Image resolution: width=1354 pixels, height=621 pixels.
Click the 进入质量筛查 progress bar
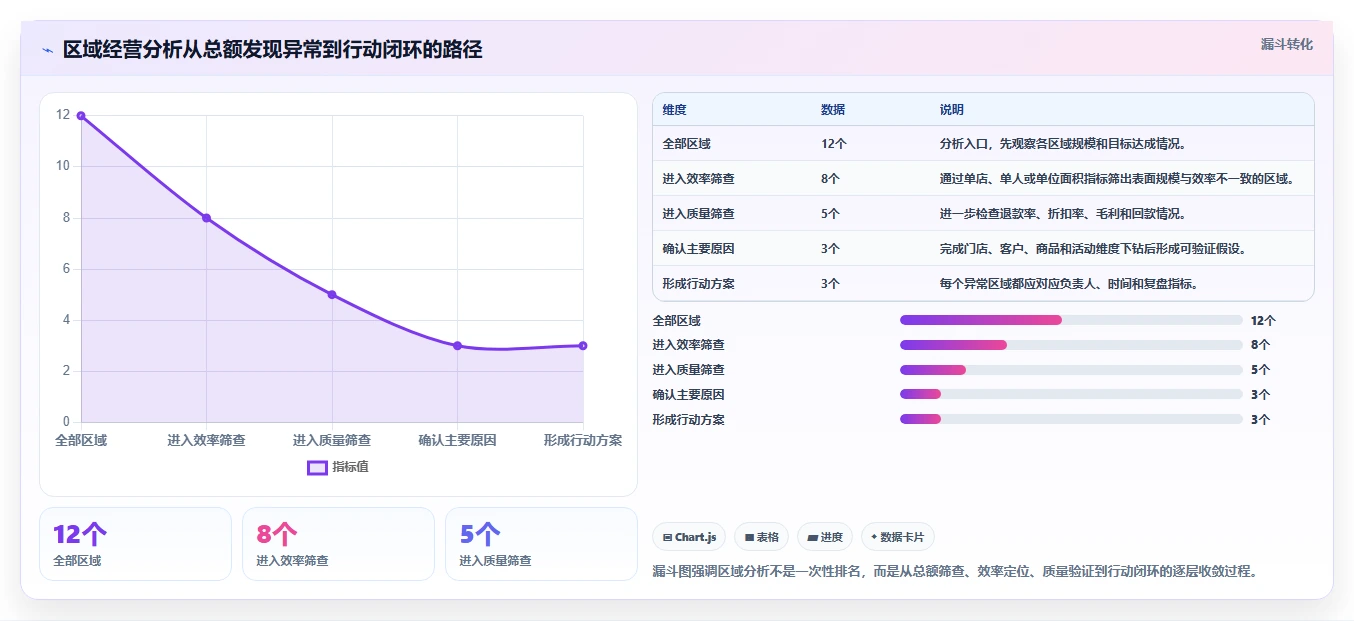(x=1071, y=370)
